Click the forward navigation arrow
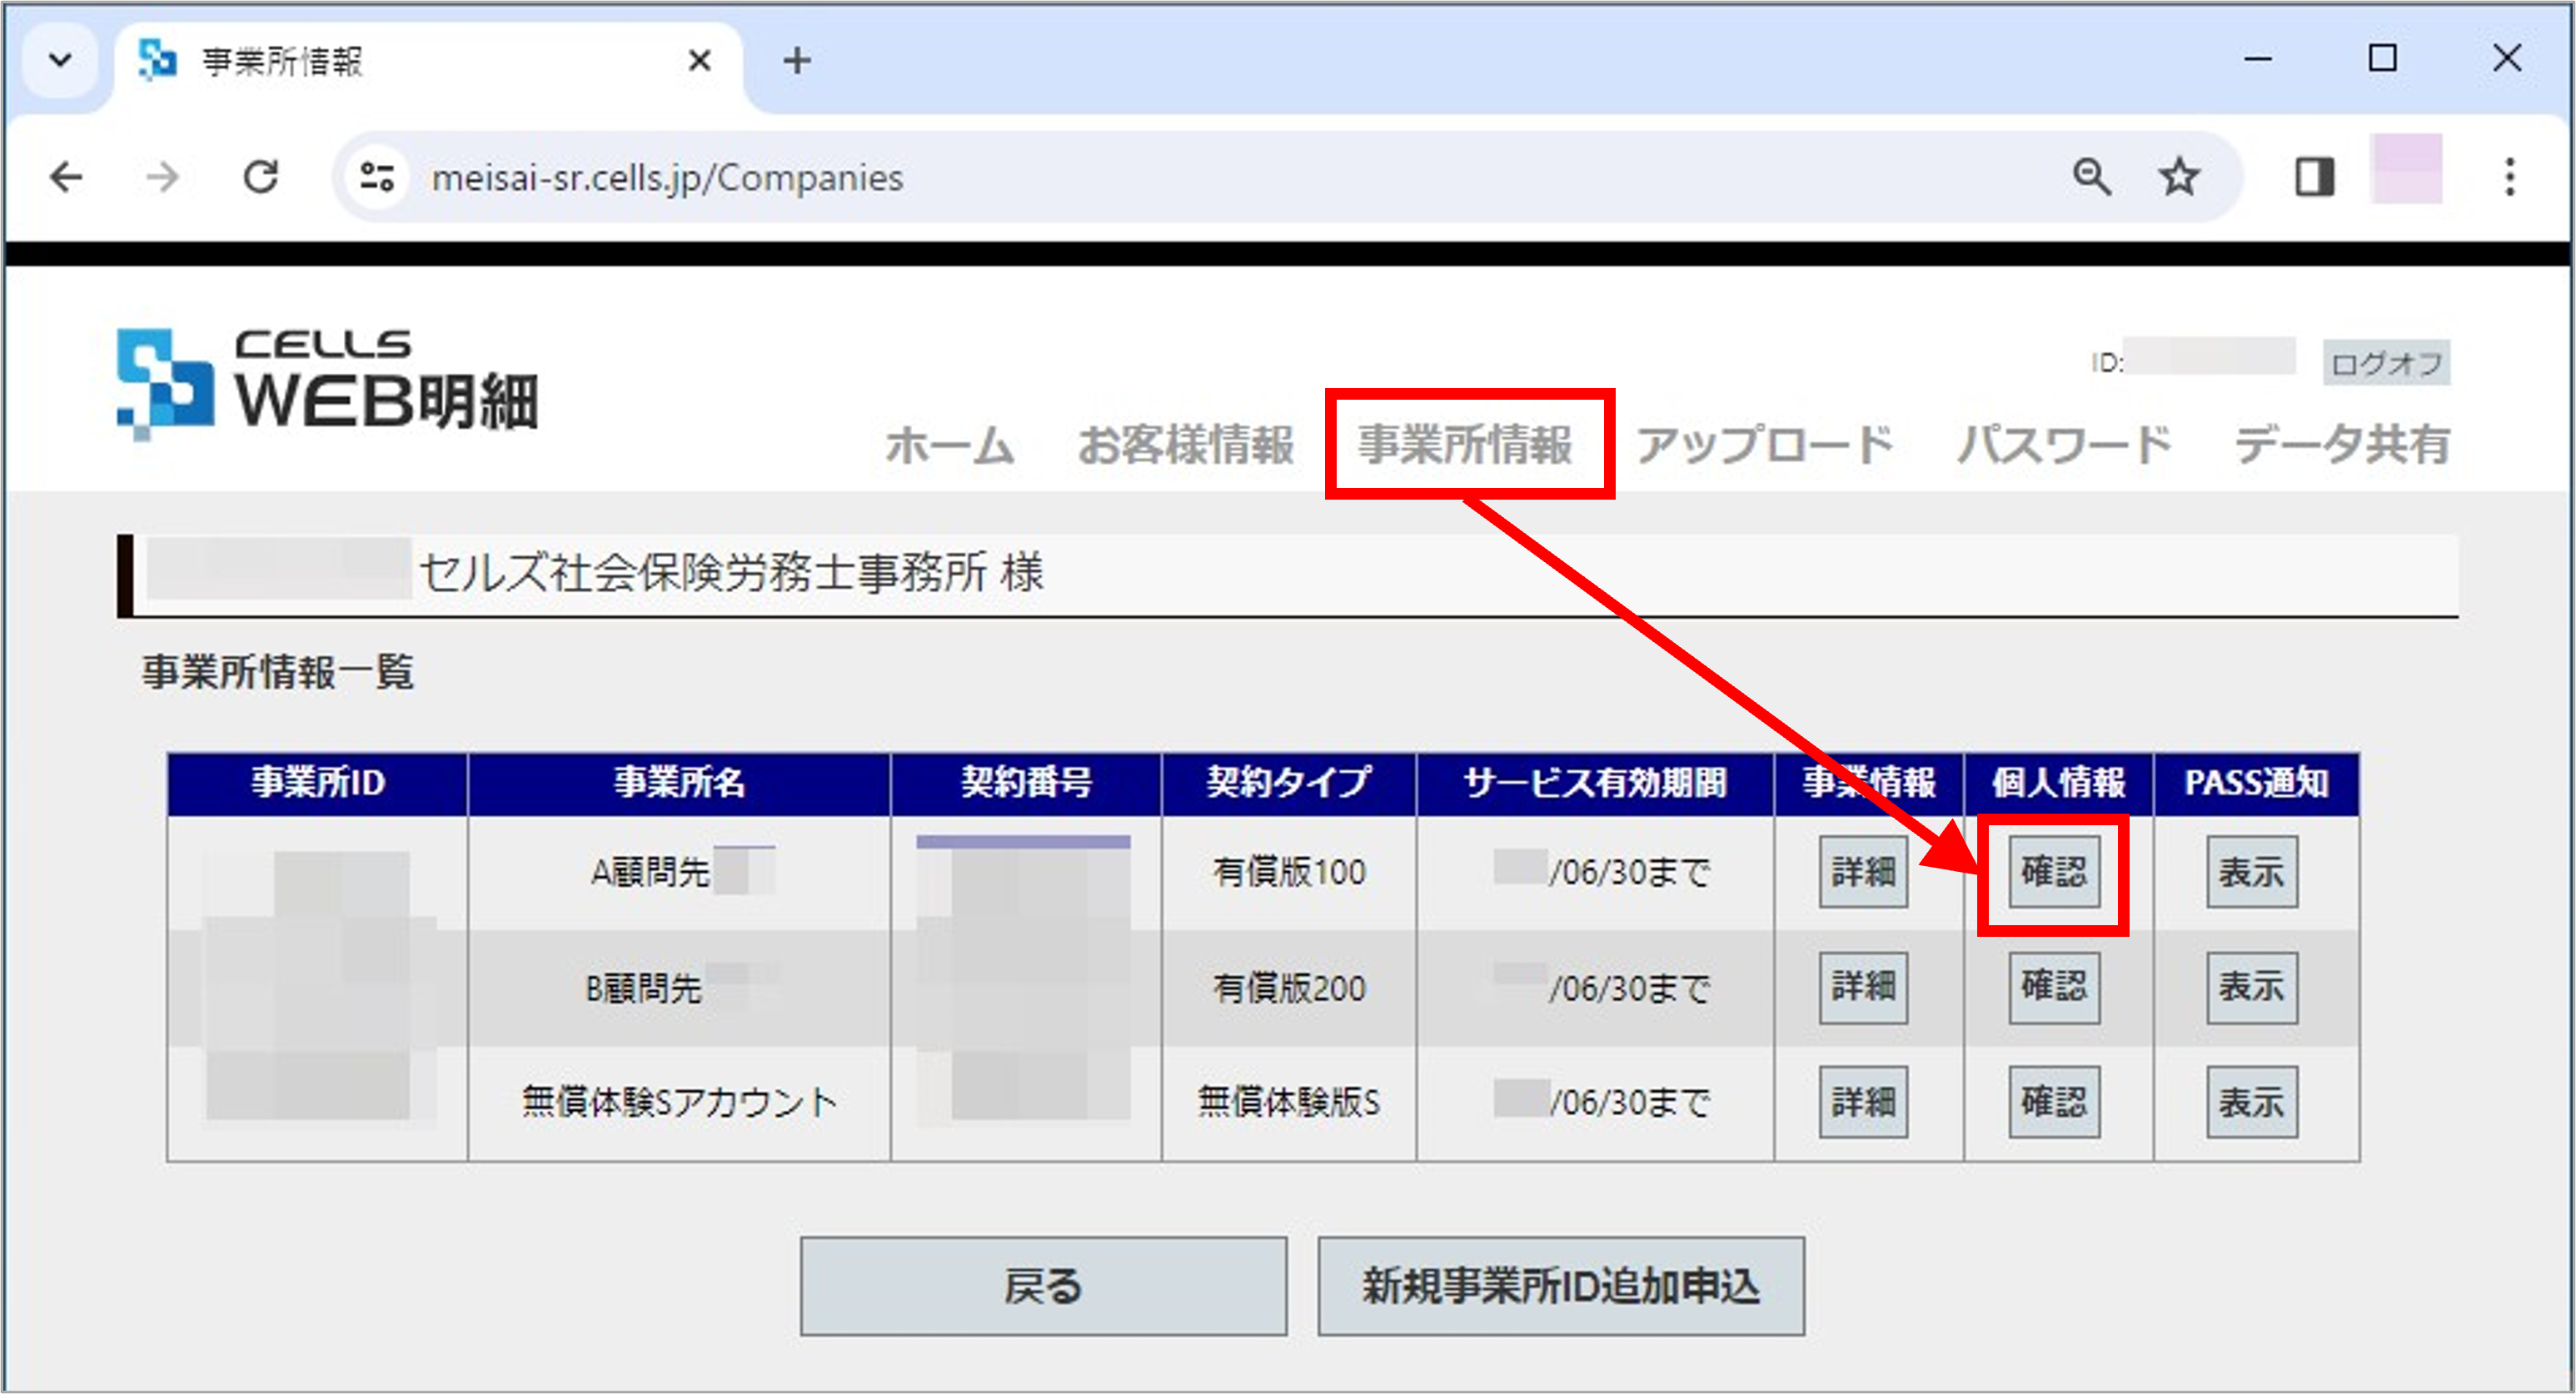This screenshot has width=2576, height=1394. point(161,177)
